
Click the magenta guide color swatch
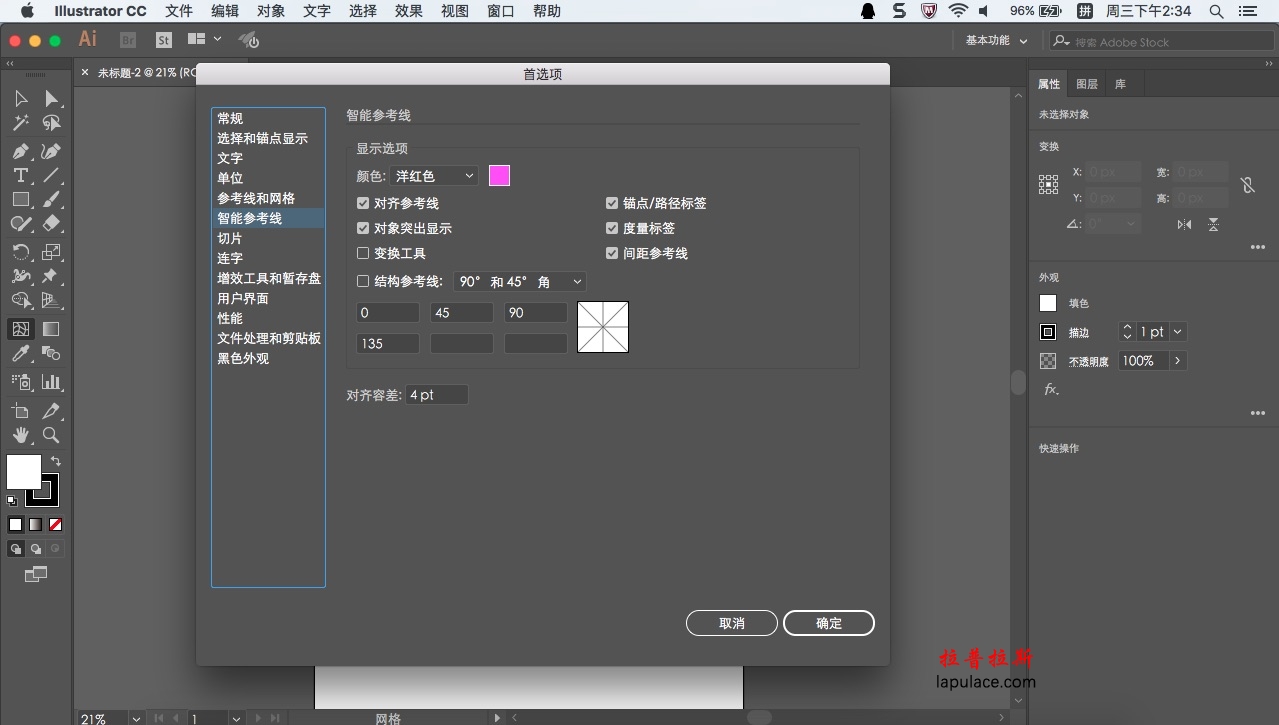tap(499, 176)
